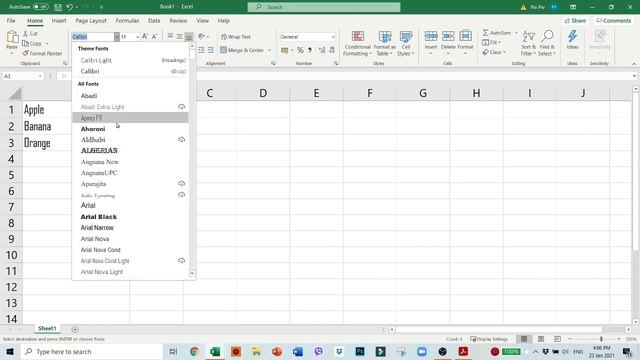This screenshot has height=360, width=640.
Task: Click the Bottom Align icon
Action: coord(189,36)
